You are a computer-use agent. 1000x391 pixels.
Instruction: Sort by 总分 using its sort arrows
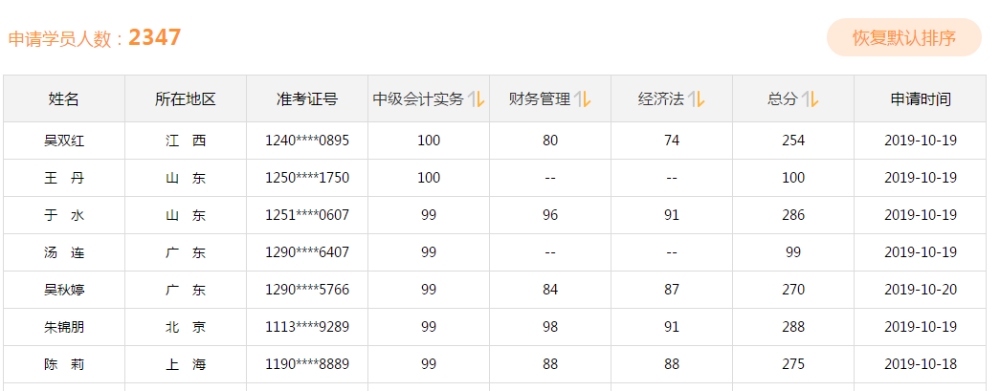810,100
